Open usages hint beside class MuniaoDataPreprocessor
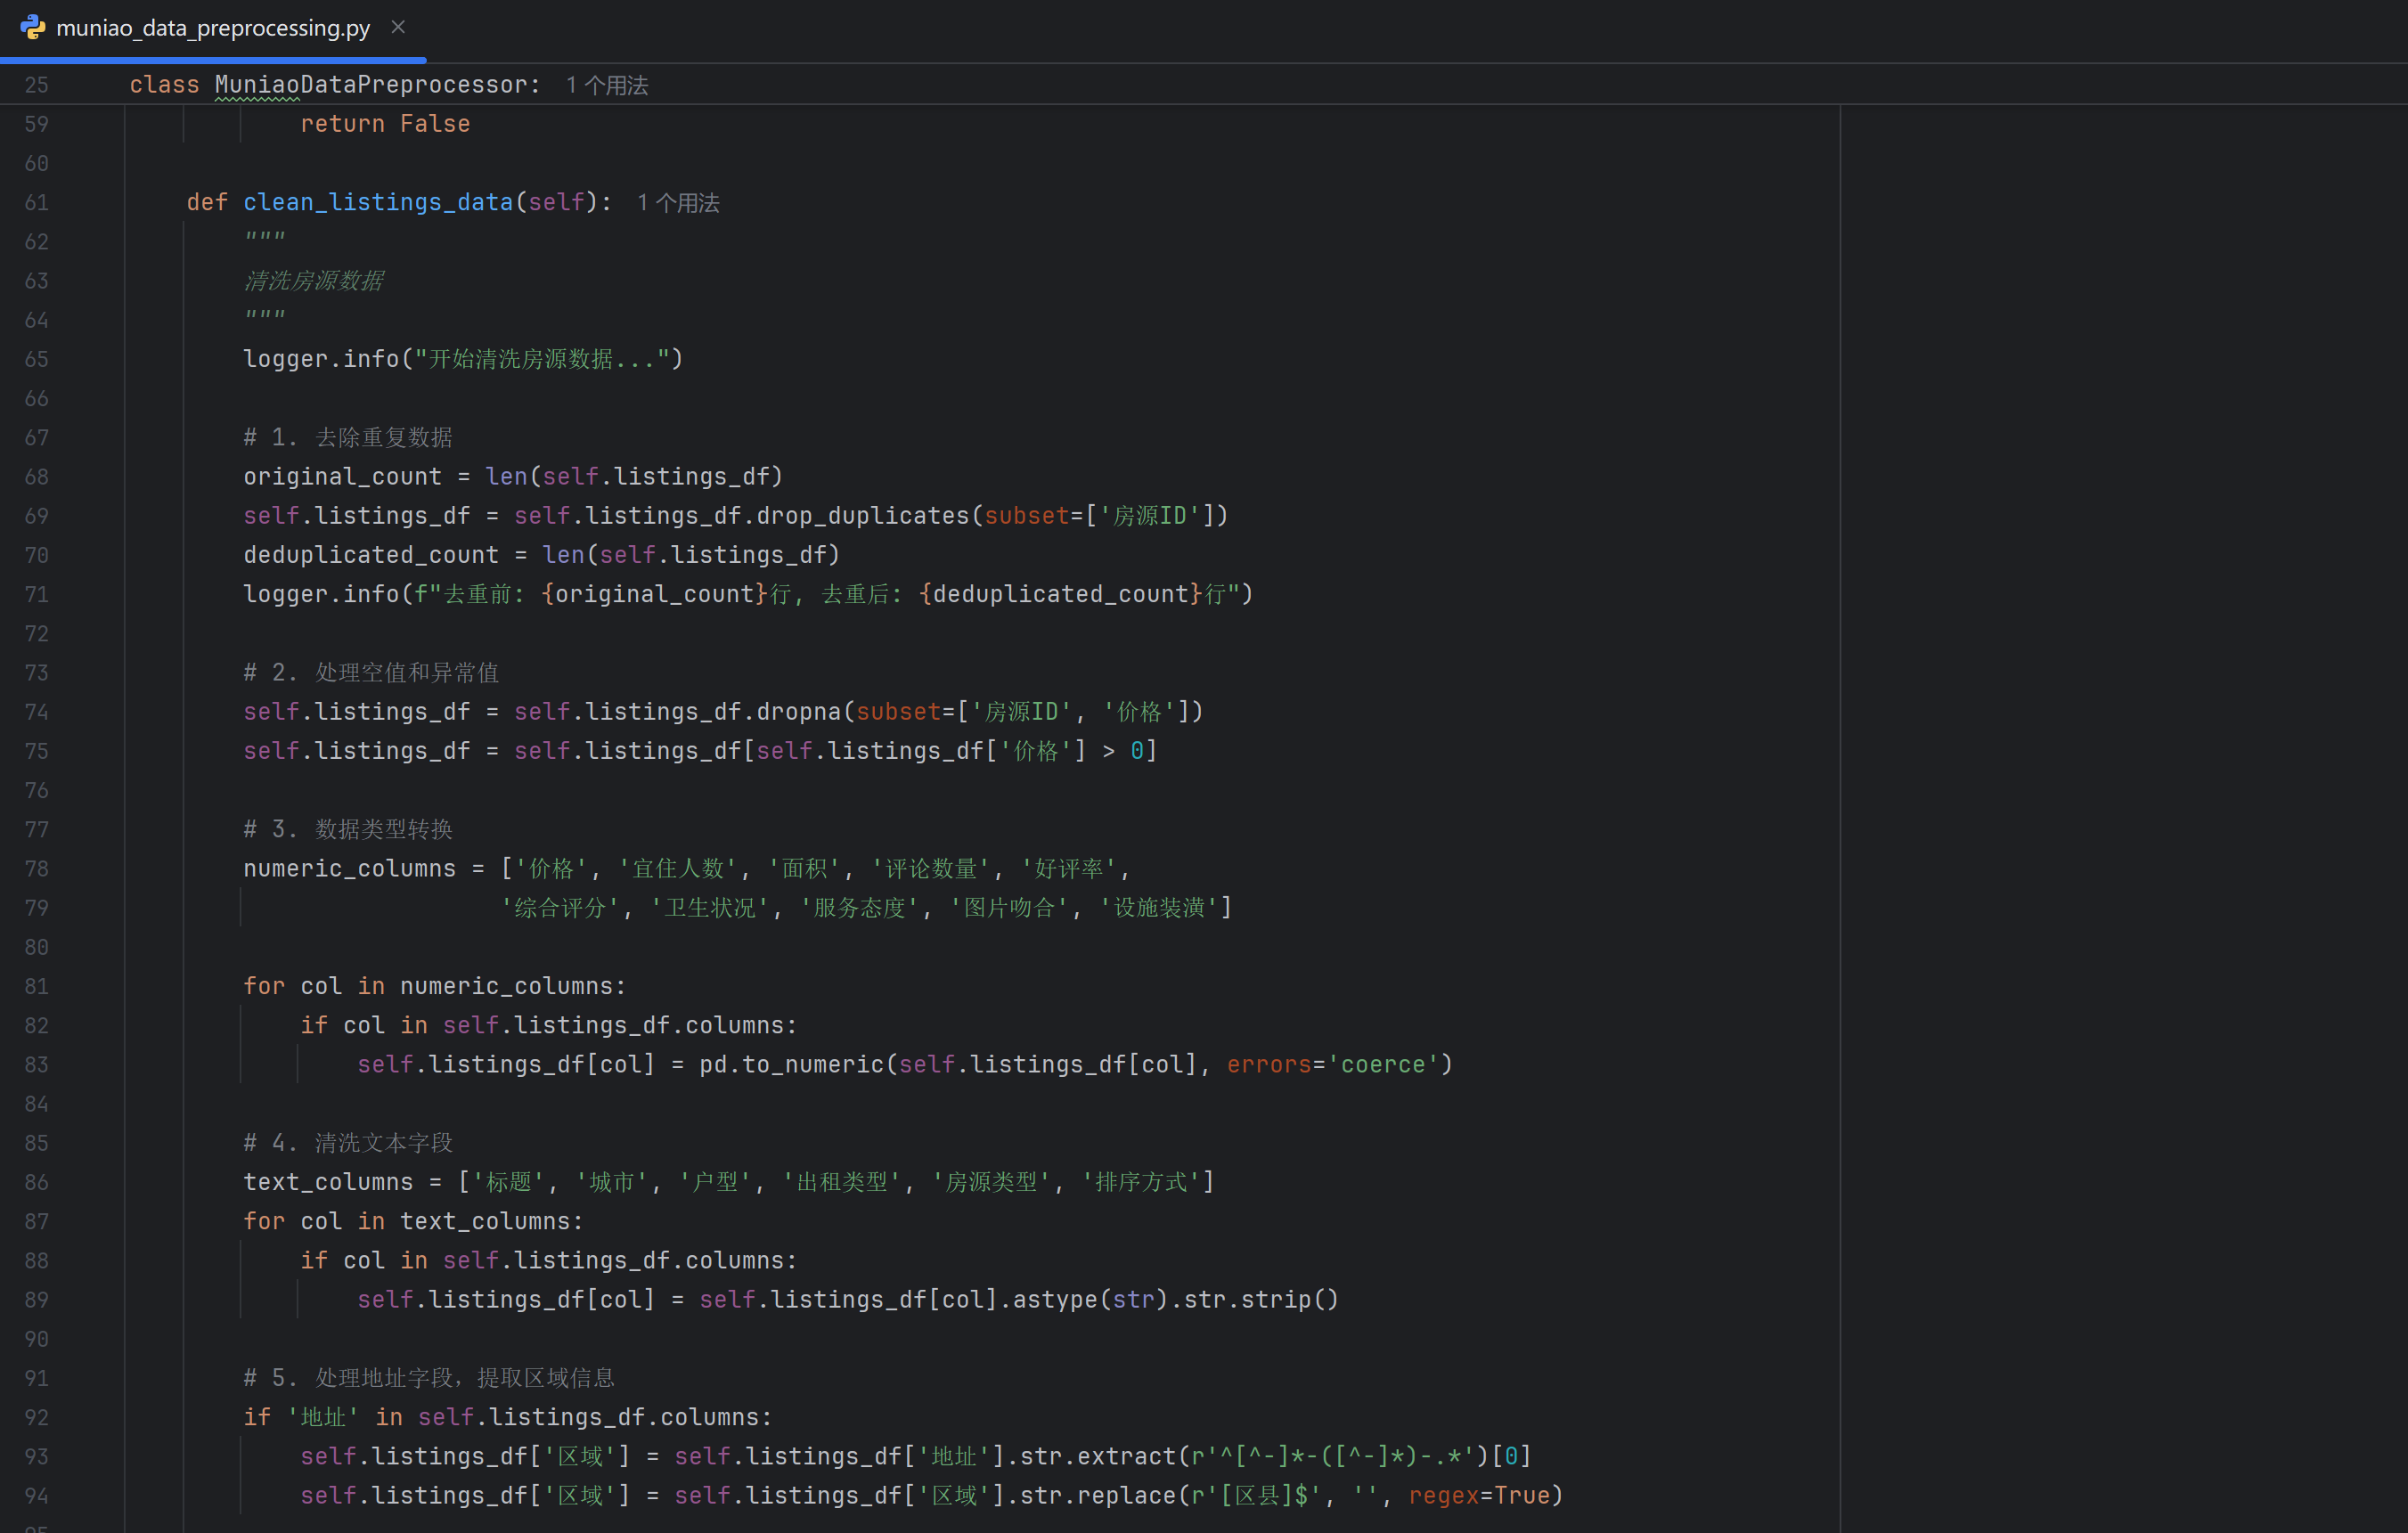This screenshot has height=1533, width=2408. click(x=606, y=85)
